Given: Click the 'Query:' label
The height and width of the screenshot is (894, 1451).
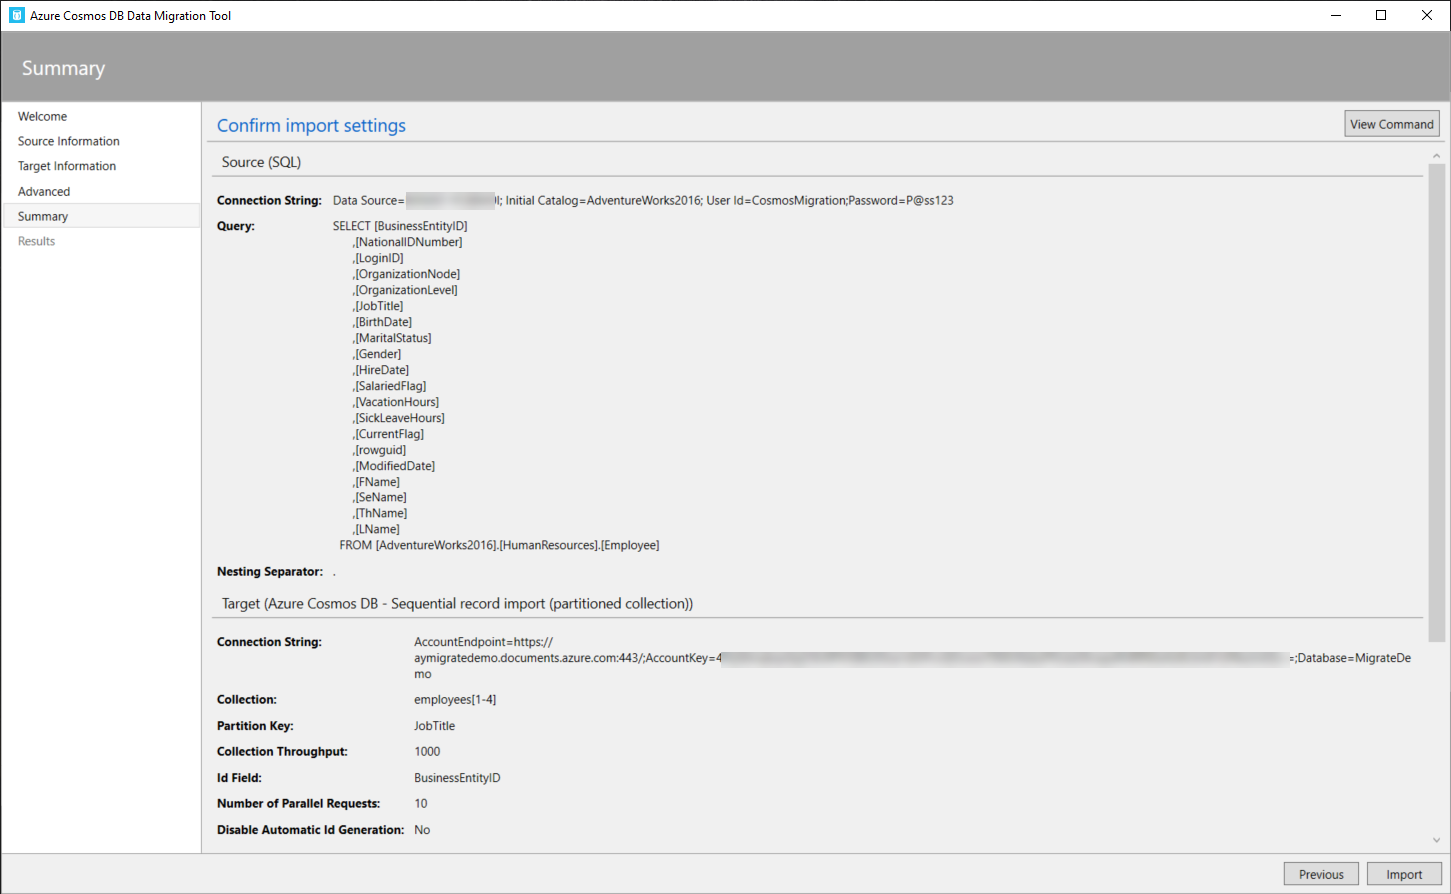Looking at the screenshot, I should [236, 226].
